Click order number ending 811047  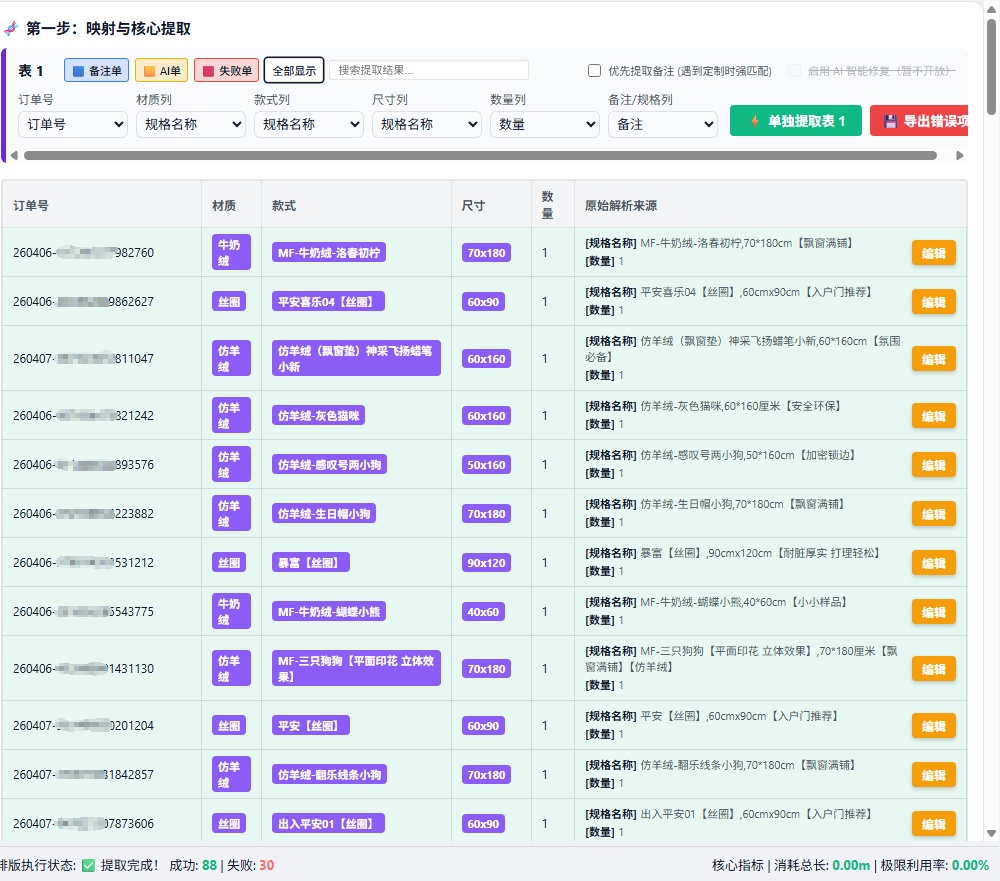[84, 359]
